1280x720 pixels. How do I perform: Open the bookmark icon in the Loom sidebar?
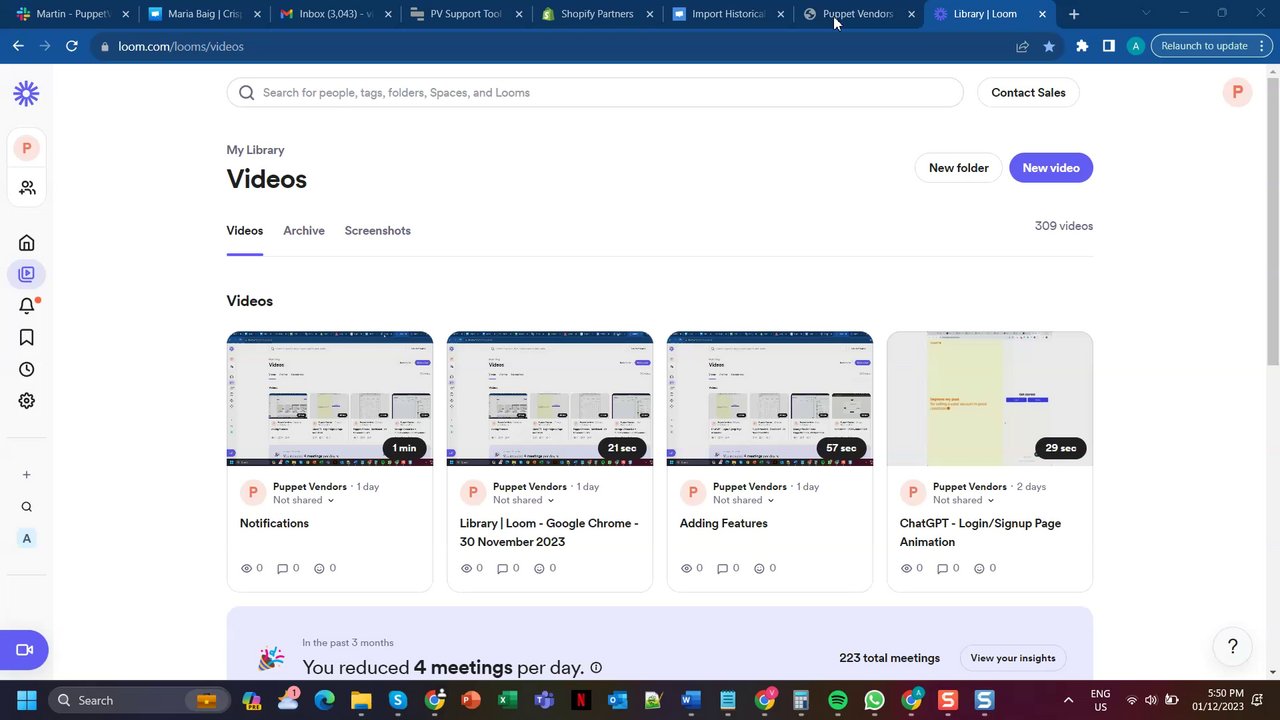pos(27,338)
